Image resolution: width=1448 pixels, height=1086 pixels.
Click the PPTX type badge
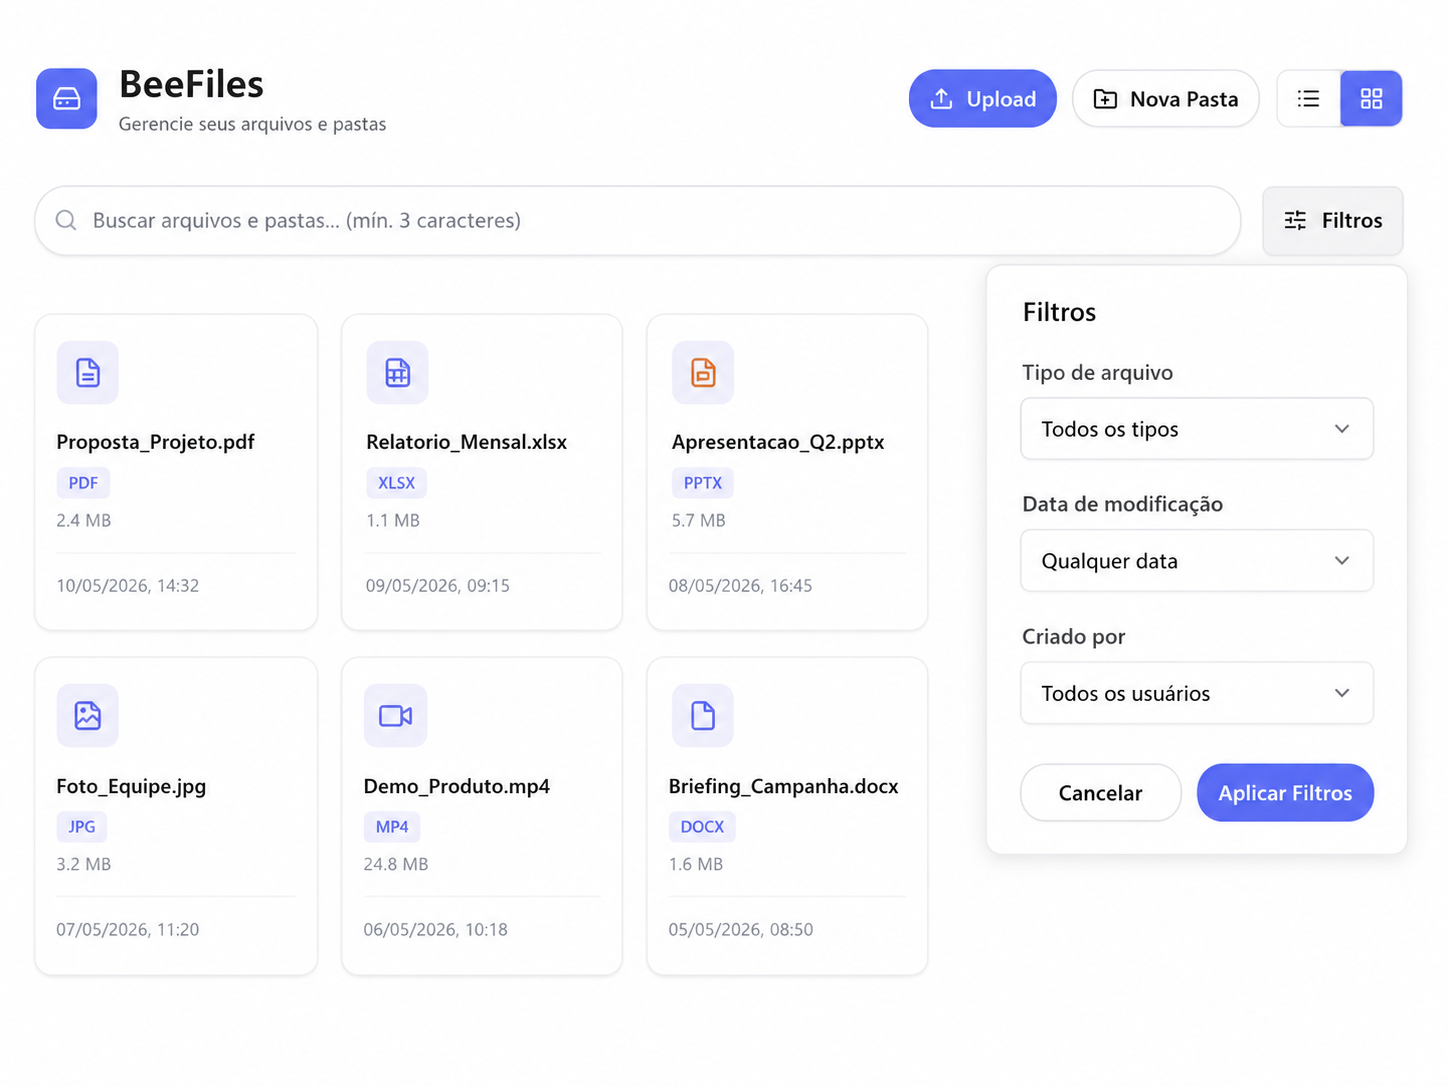(703, 483)
